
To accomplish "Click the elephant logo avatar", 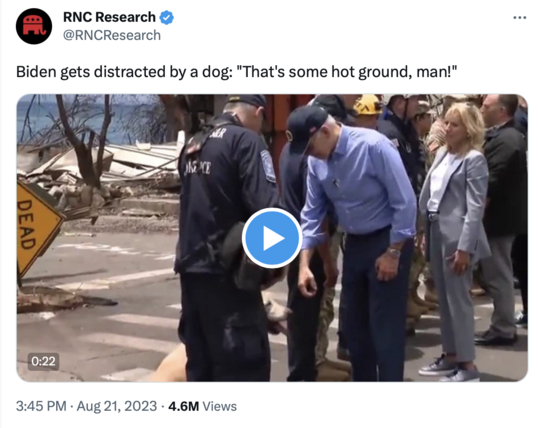I will tap(34, 26).
